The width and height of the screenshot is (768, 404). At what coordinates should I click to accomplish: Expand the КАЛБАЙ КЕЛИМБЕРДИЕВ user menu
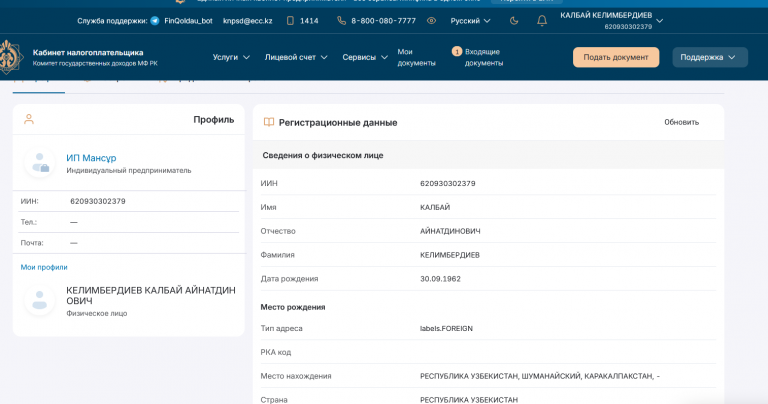point(611,21)
